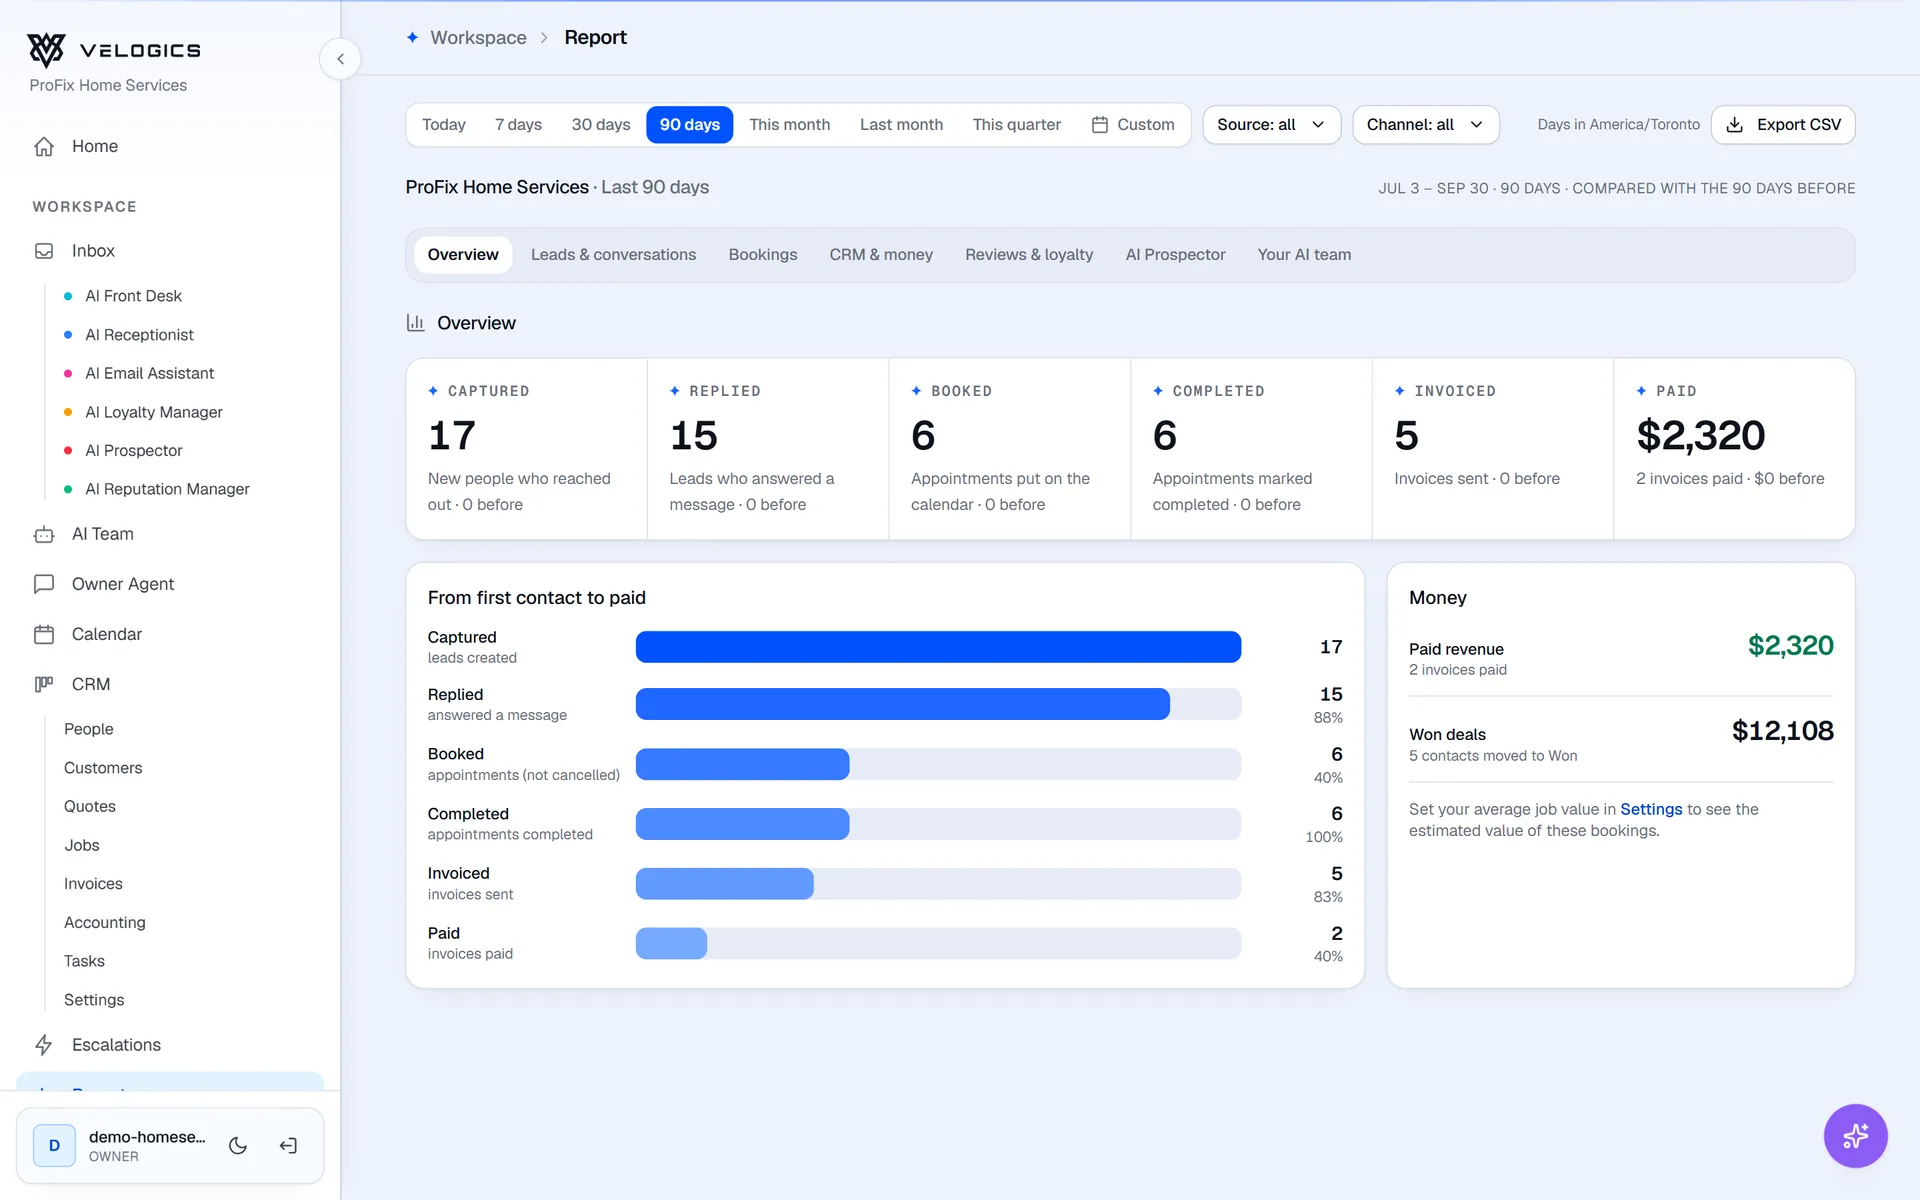Collapse the sidebar with the chevron button
This screenshot has height=1200, width=1920.
340,59
